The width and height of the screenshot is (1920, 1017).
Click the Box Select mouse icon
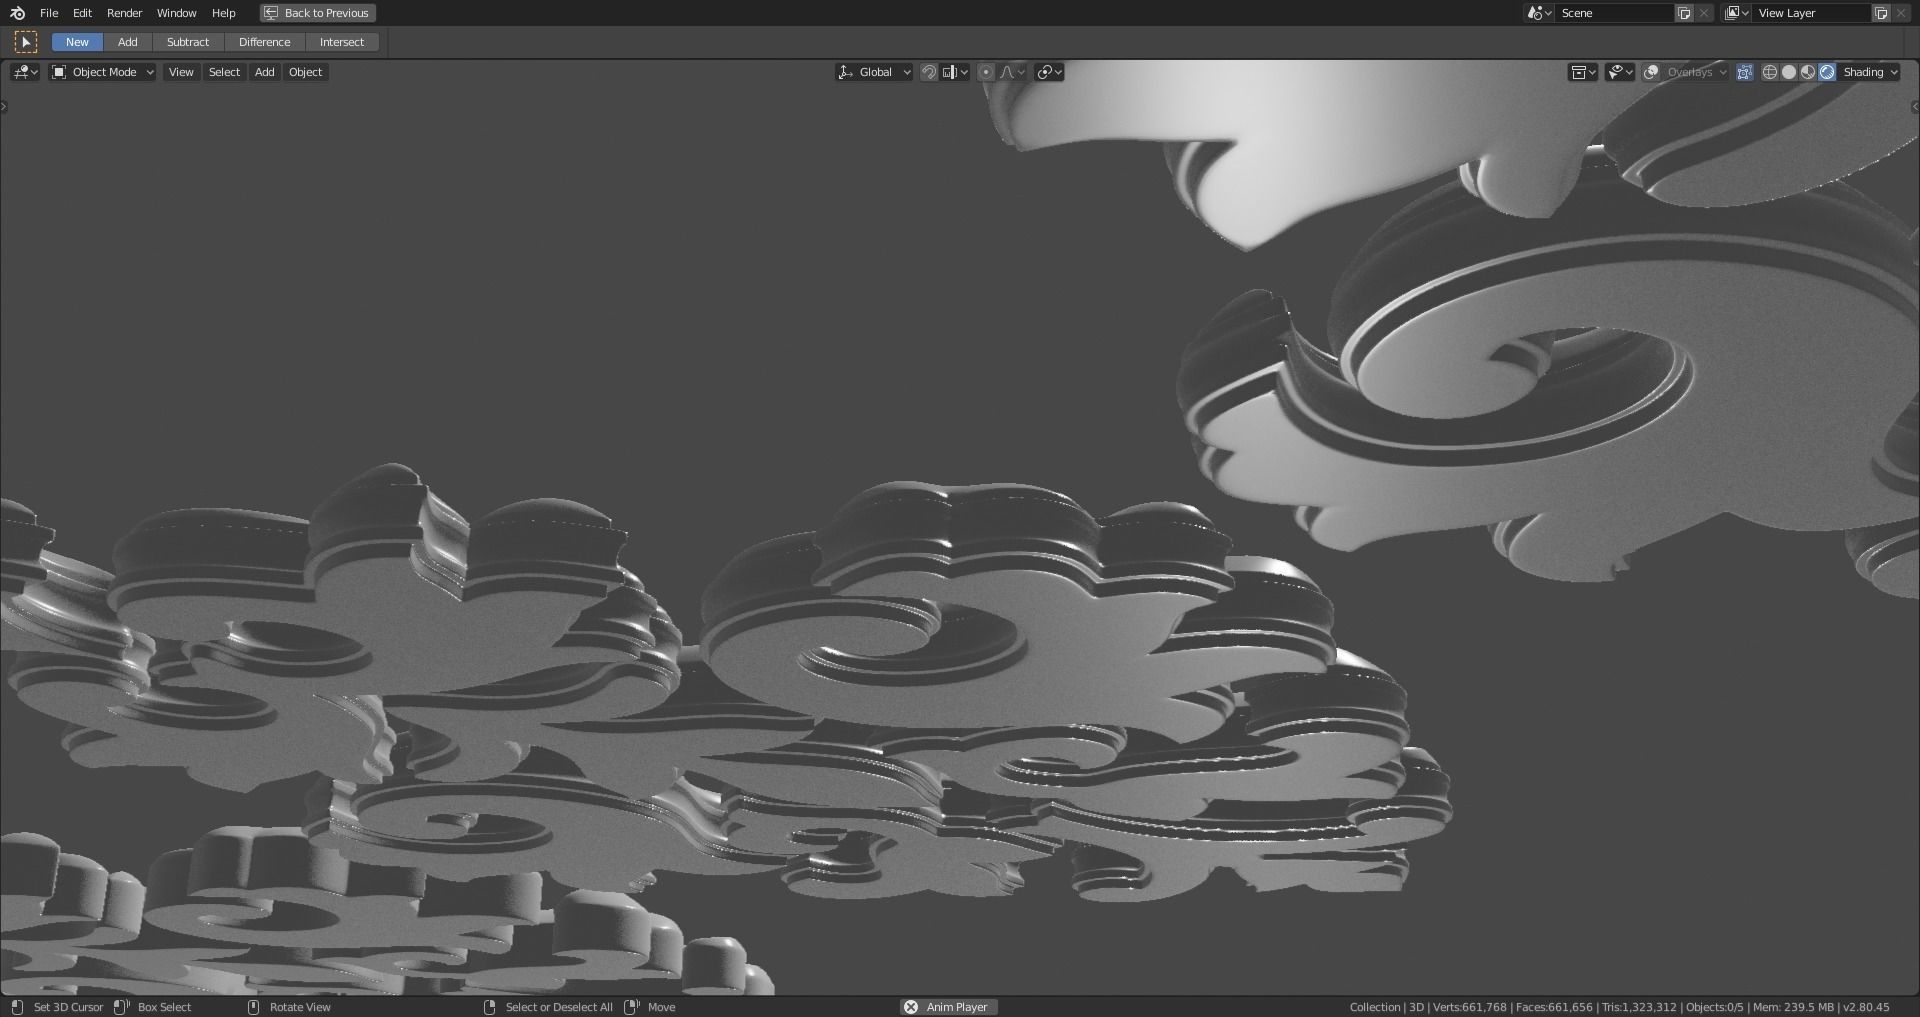click(x=122, y=1007)
